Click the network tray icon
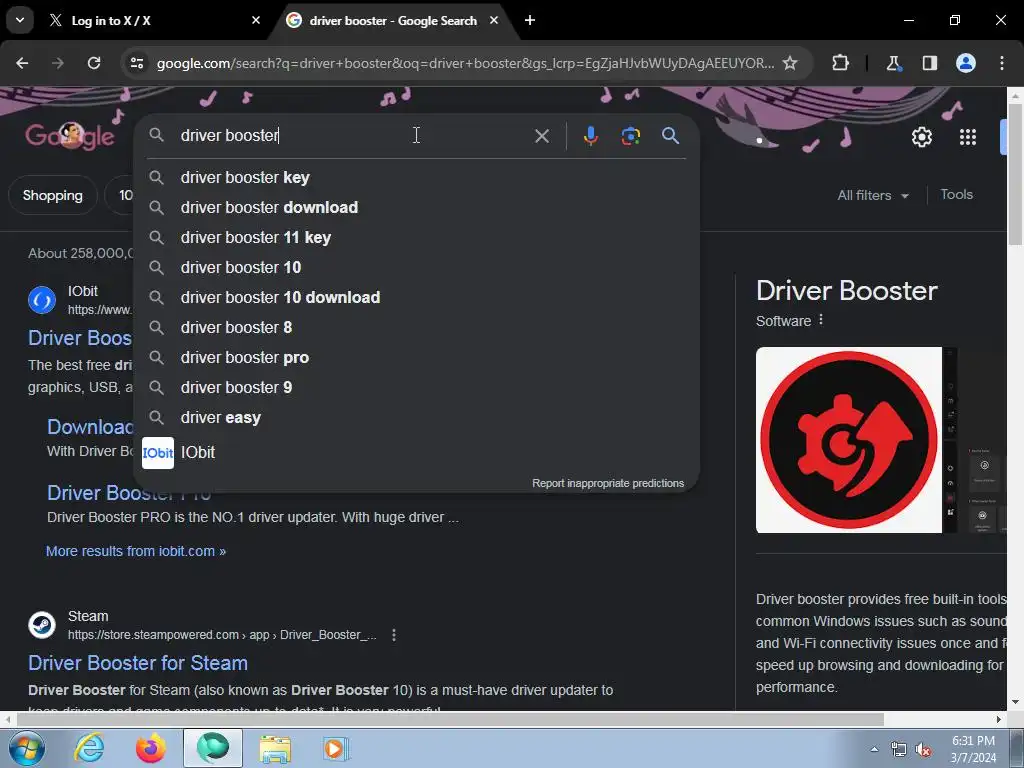This screenshot has width=1024, height=768. (899, 750)
